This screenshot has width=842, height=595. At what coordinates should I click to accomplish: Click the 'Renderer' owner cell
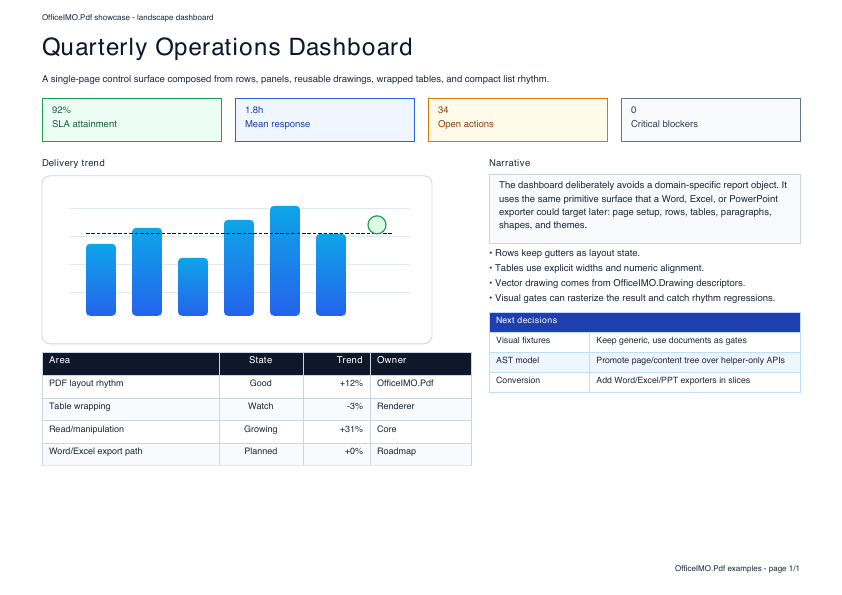pyautogui.click(x=421, y=409)
